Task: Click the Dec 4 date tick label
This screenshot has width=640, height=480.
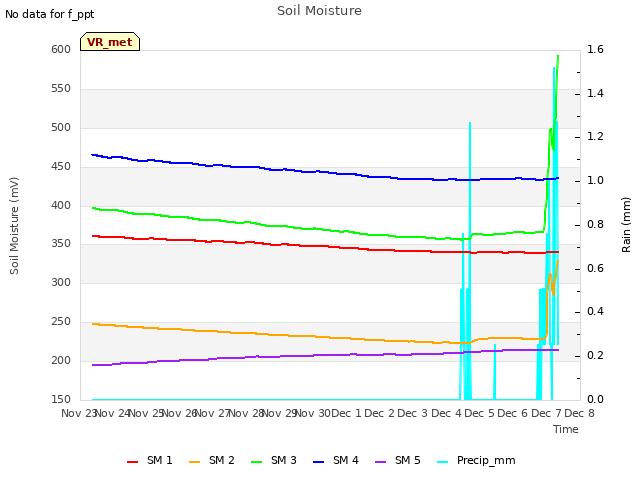Action: (447, 413)
